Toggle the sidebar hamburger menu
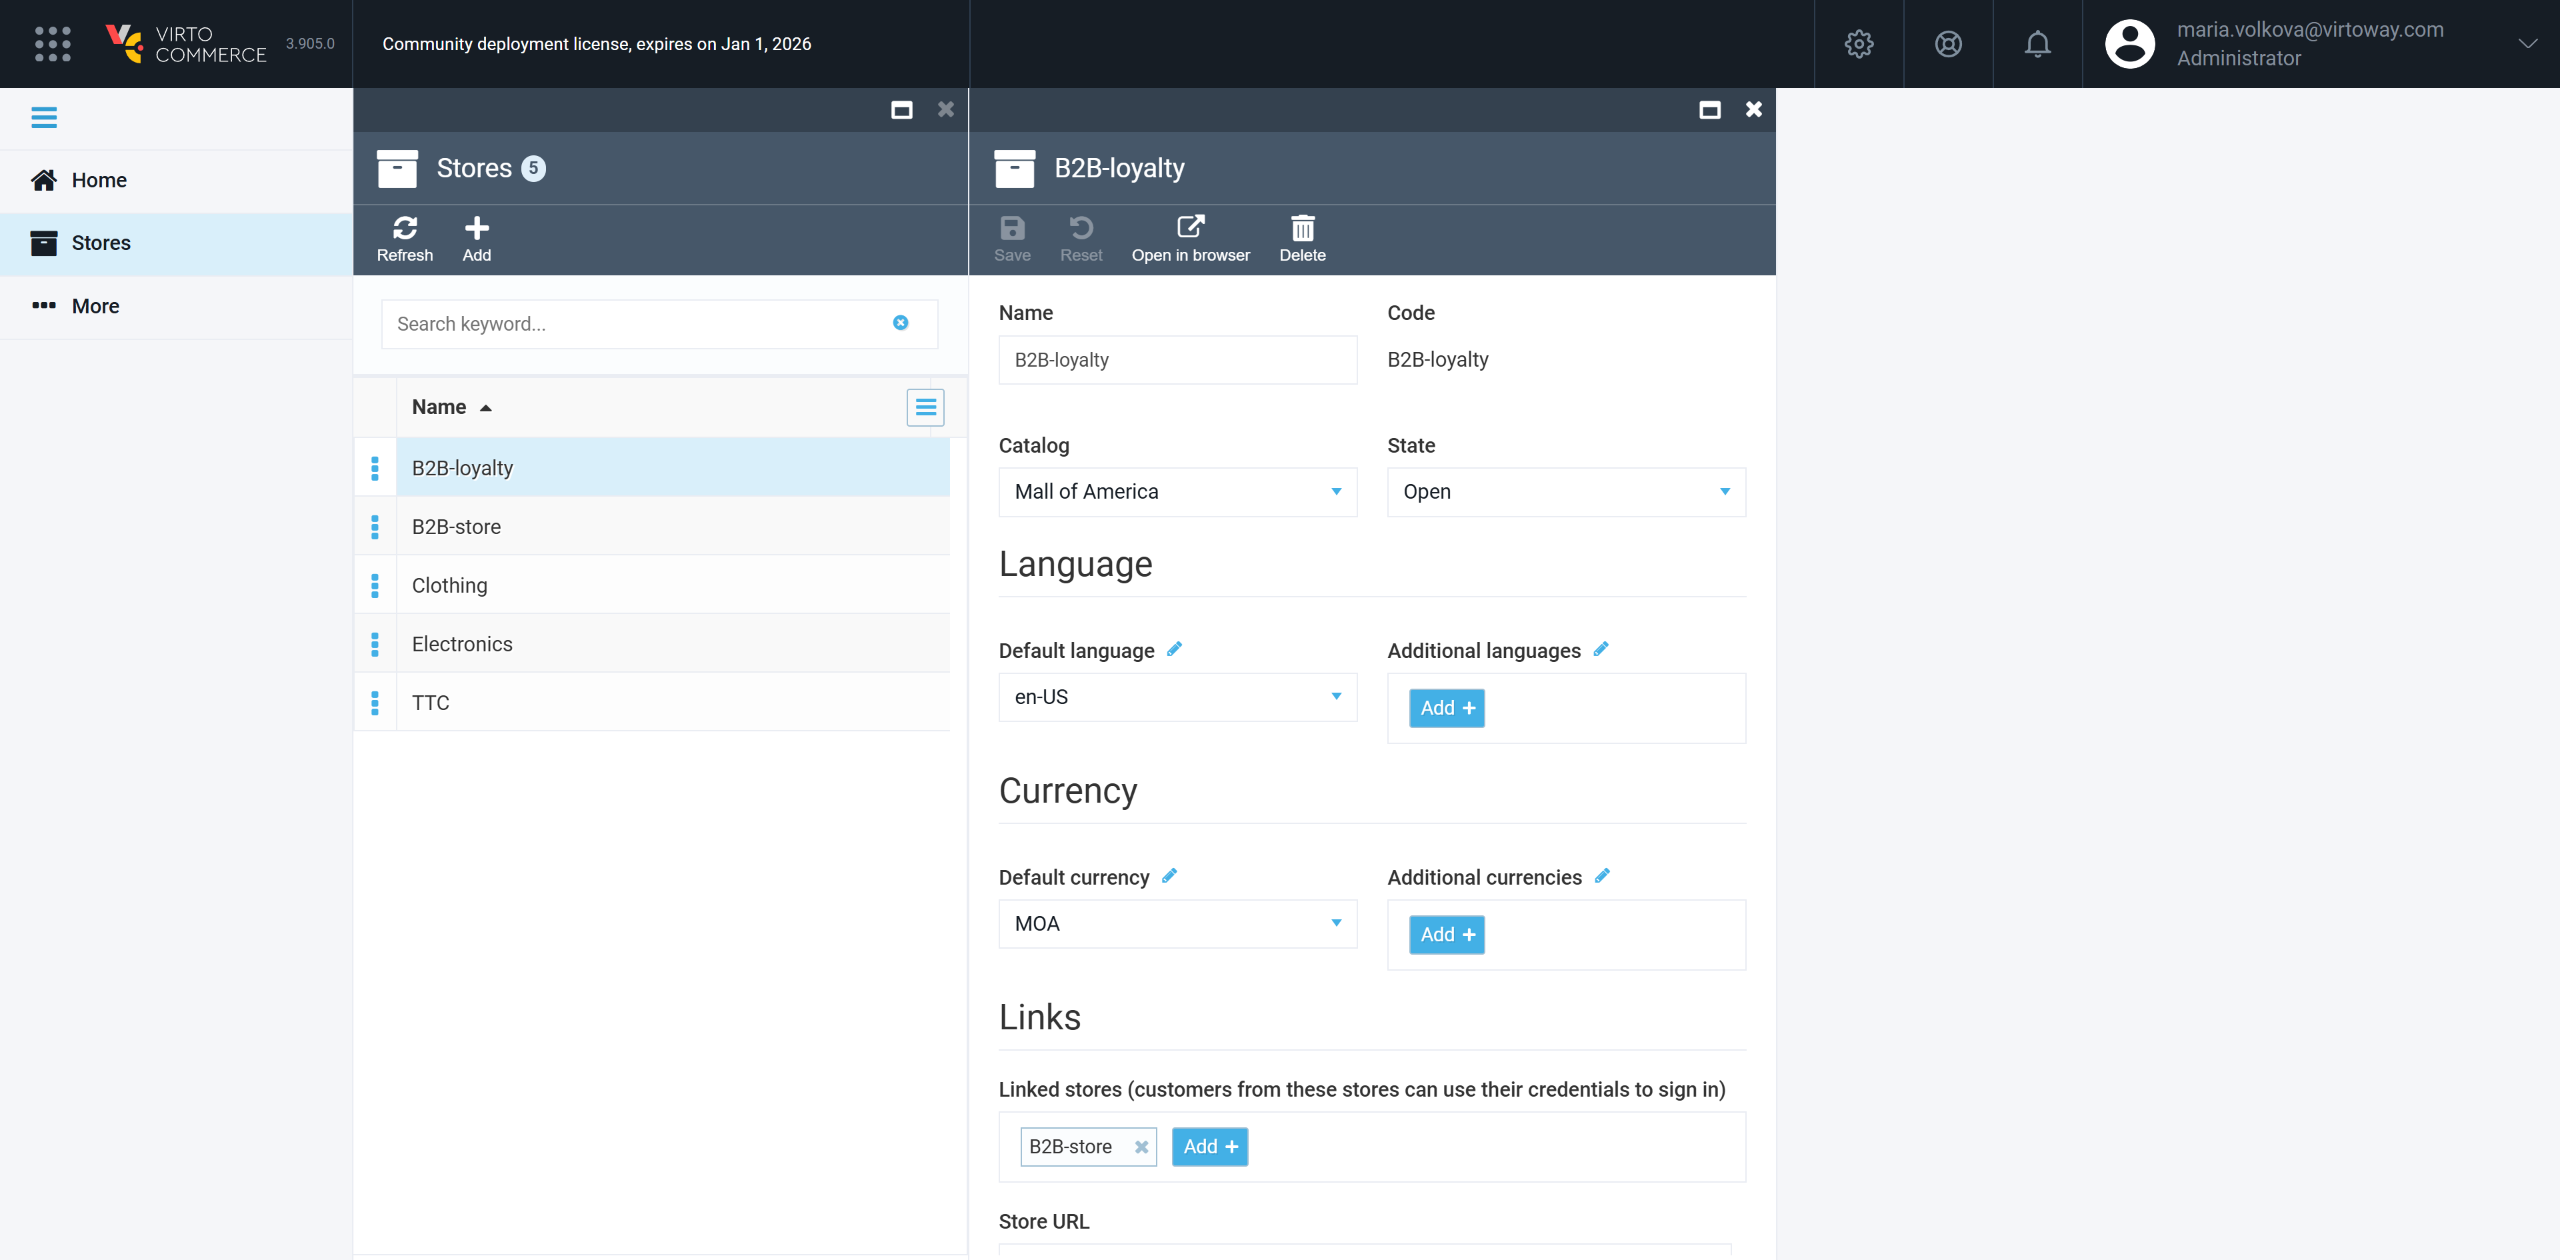Viewport: 2560px width, 1260px height. [x=44, y=118]
